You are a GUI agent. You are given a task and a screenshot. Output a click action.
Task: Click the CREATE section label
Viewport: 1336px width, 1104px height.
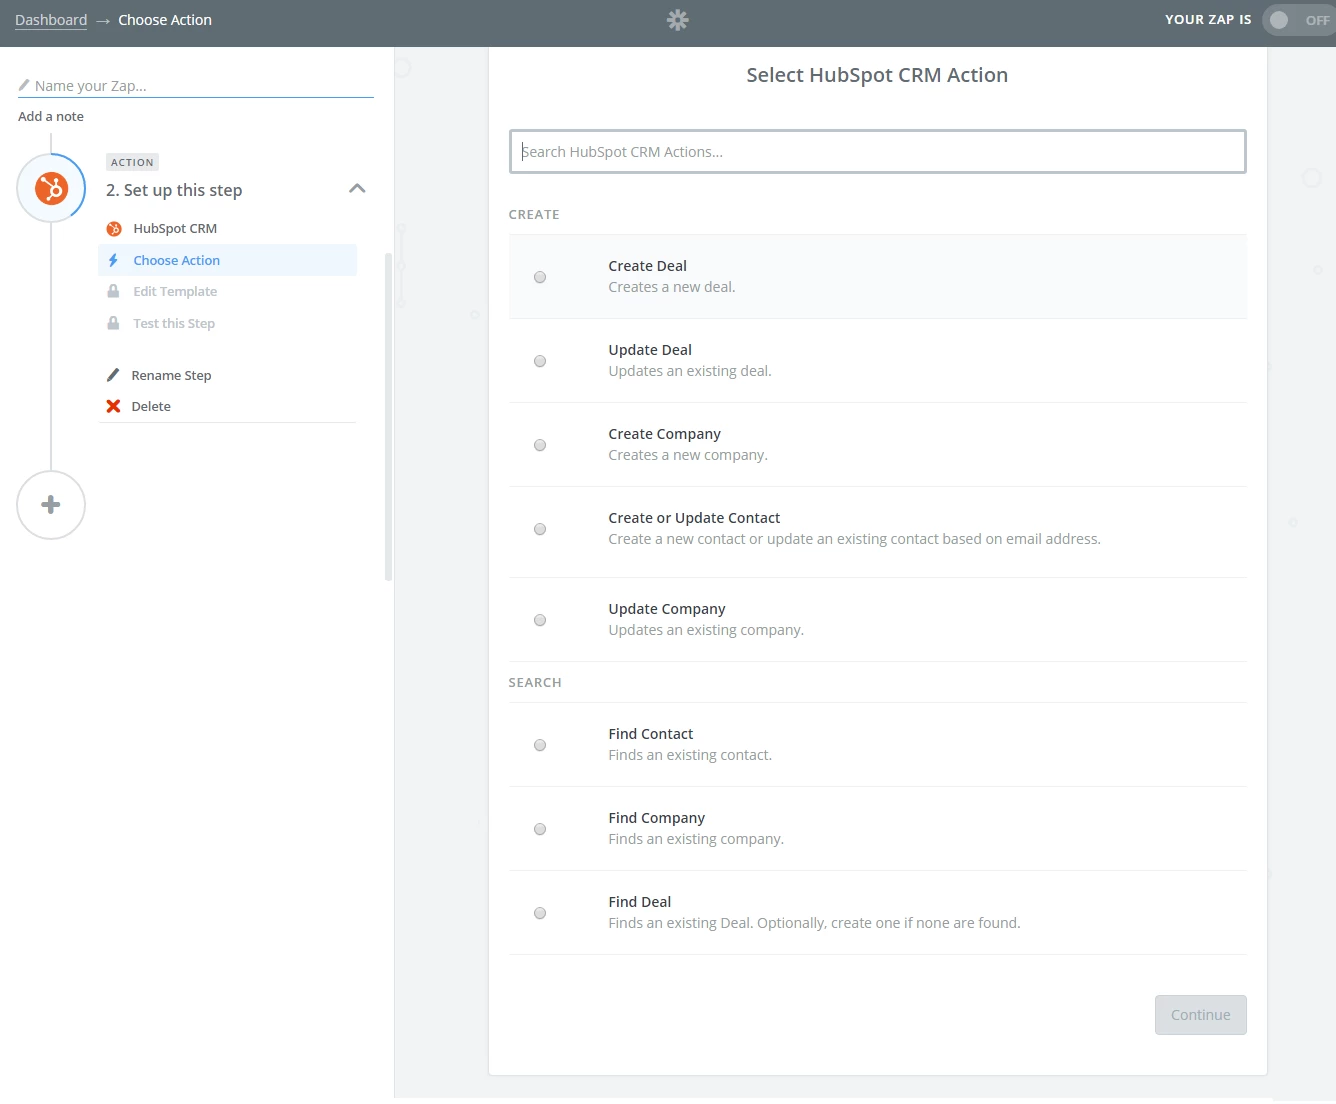[534, 214]
